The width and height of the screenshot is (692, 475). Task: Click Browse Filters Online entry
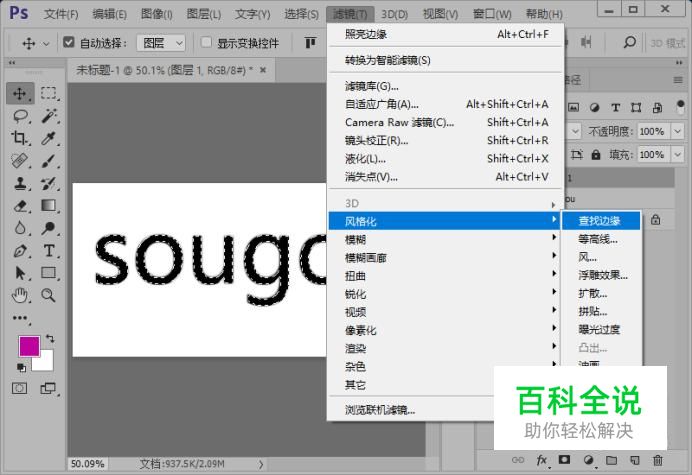pyautogui.click(x=411, y=410)
